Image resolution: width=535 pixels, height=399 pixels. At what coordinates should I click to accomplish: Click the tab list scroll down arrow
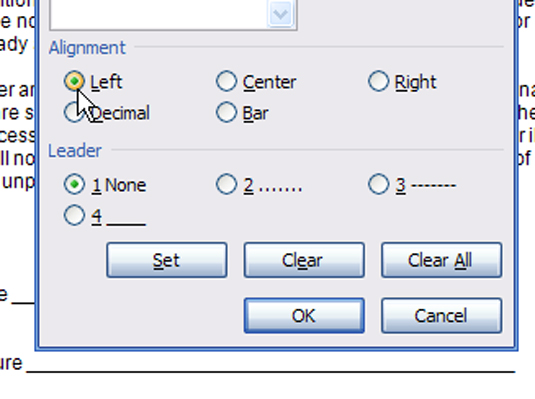(280, 14)
